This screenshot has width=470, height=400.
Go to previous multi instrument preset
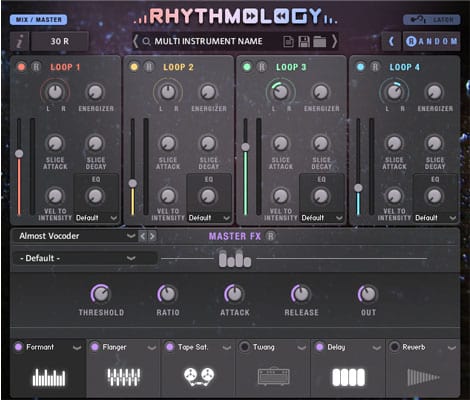coord(135,42)
